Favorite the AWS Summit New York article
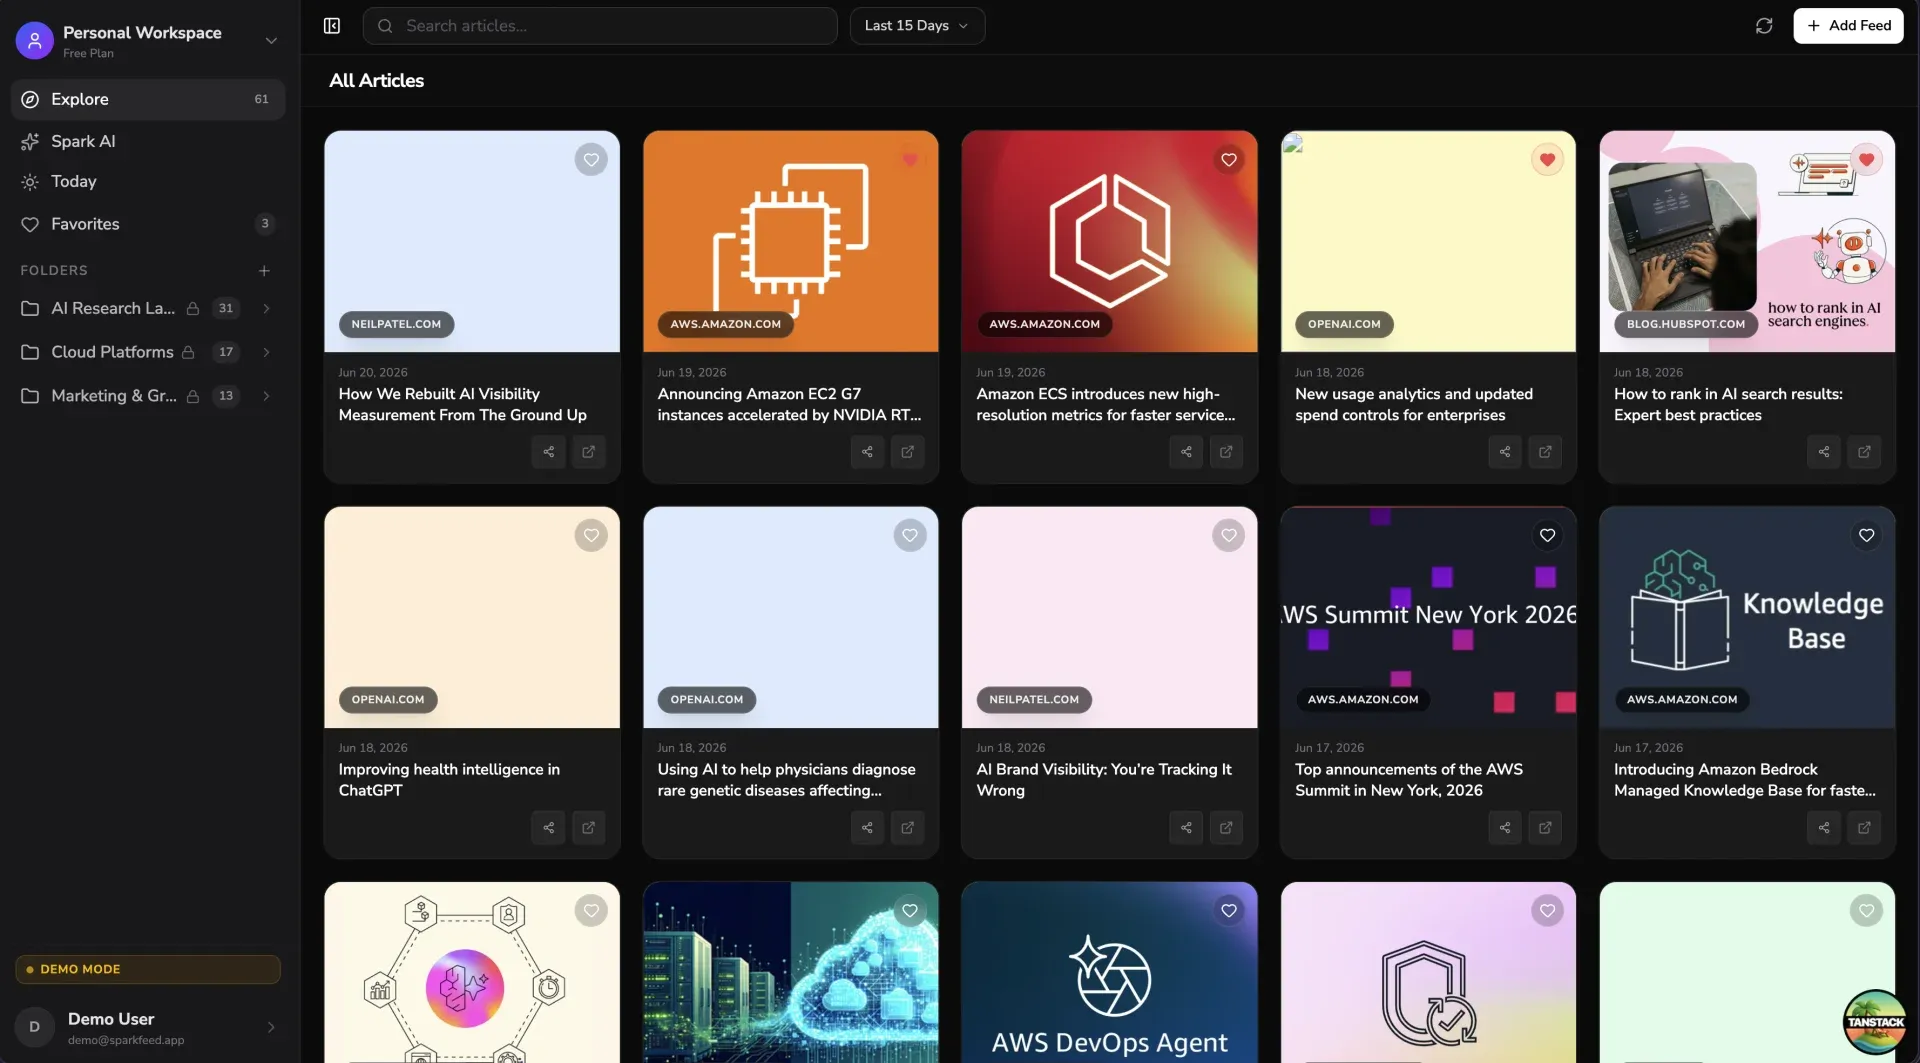The image size is (1920, 1063). pyautogui.click(x=1547, y=536)
